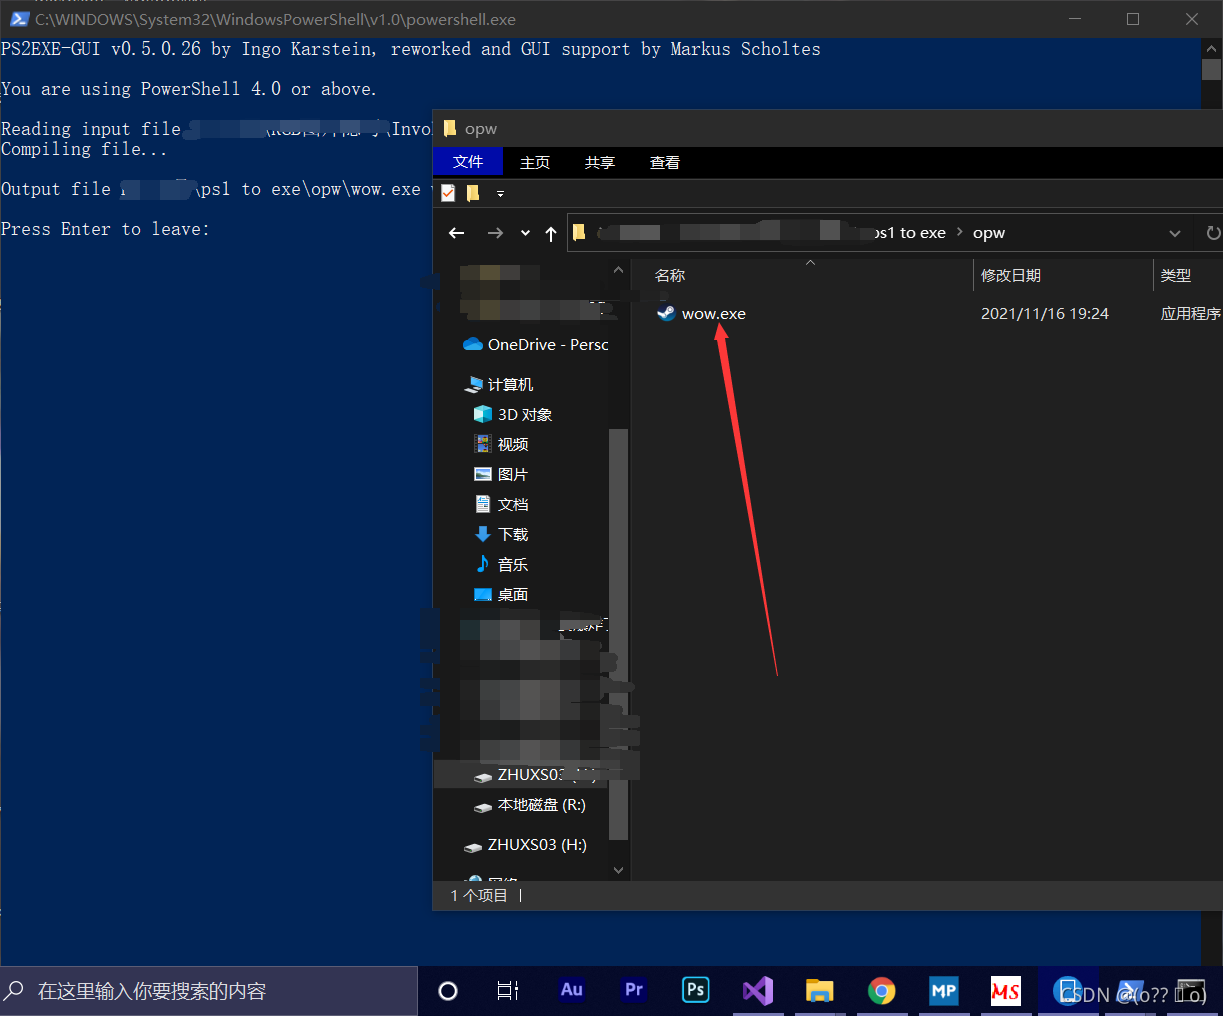Click the 应用程序 type cell
Viewport: 1223px width, 1016px height.
(1190, 314)
